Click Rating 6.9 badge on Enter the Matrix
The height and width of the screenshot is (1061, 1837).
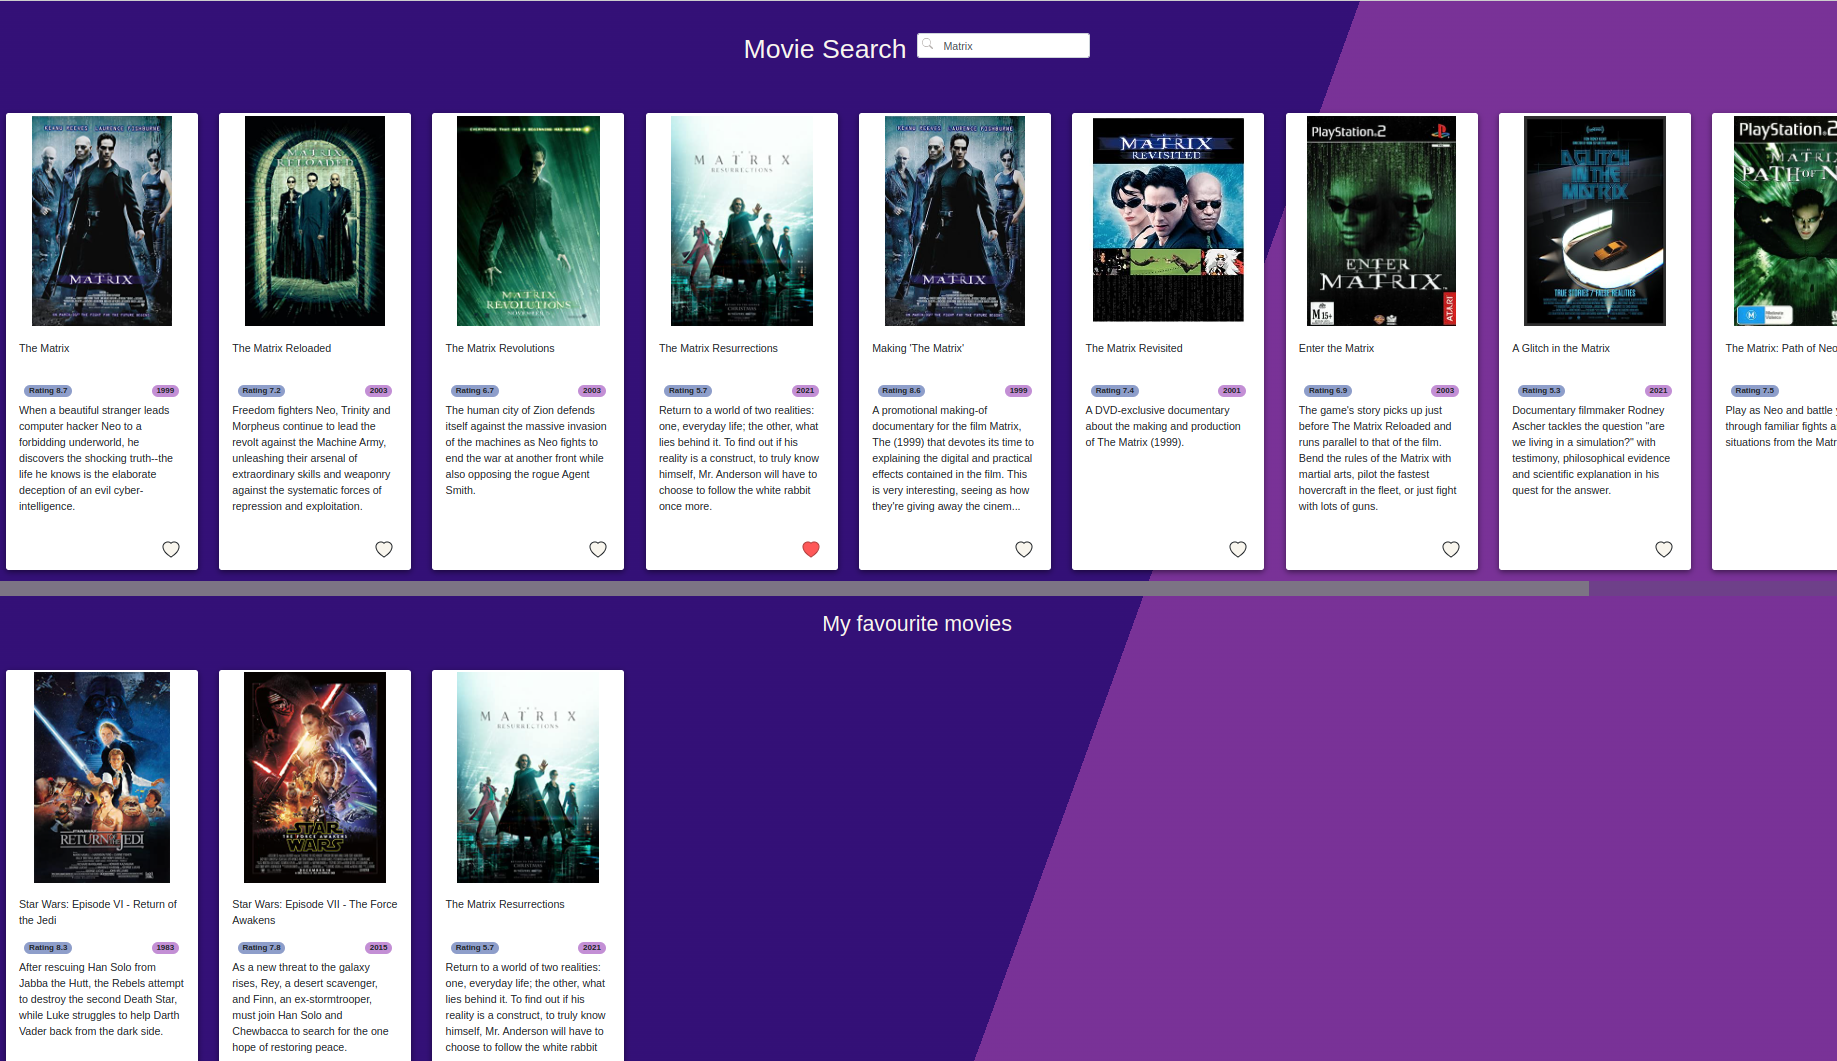(1328, 391)
